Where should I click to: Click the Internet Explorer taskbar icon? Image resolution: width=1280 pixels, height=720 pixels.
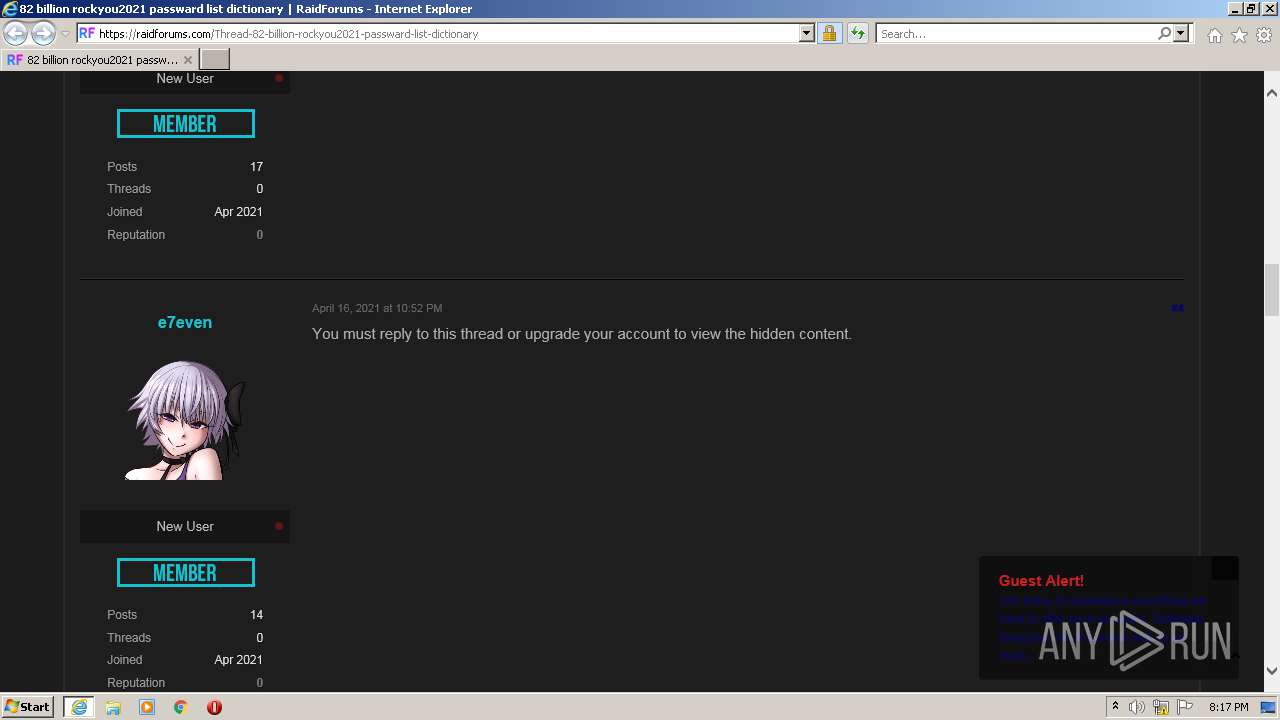point(78,707)
